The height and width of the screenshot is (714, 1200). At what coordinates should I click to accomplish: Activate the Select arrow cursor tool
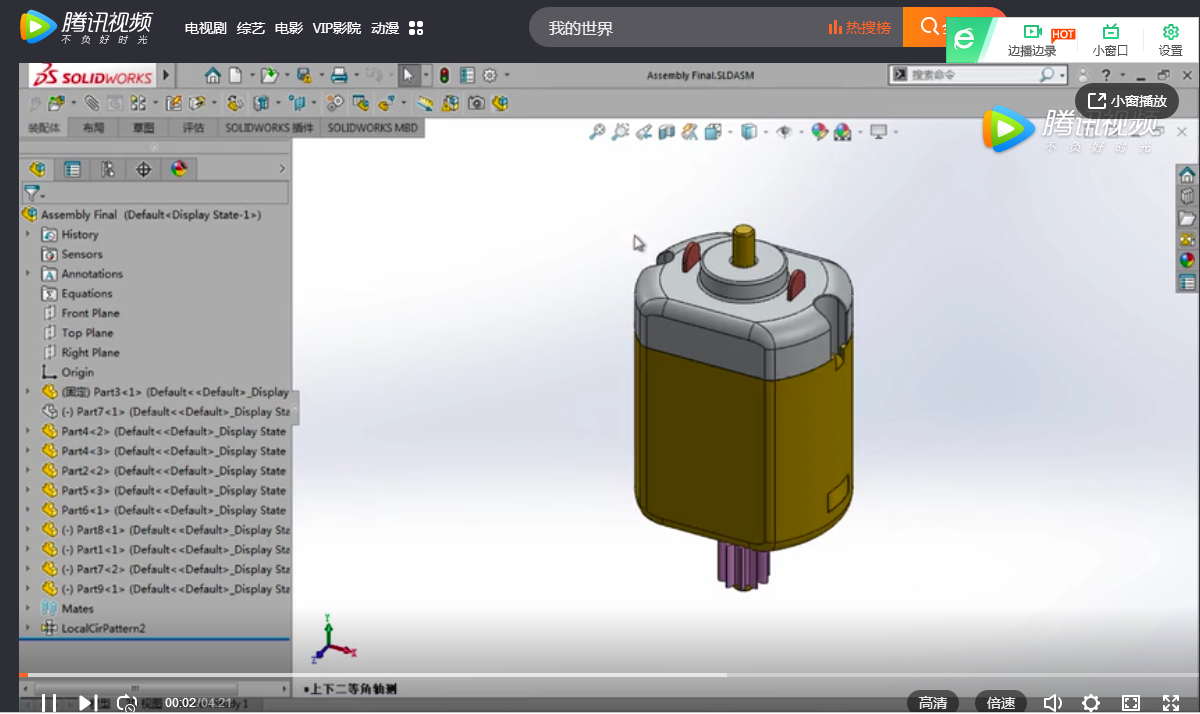click(408, 75)
